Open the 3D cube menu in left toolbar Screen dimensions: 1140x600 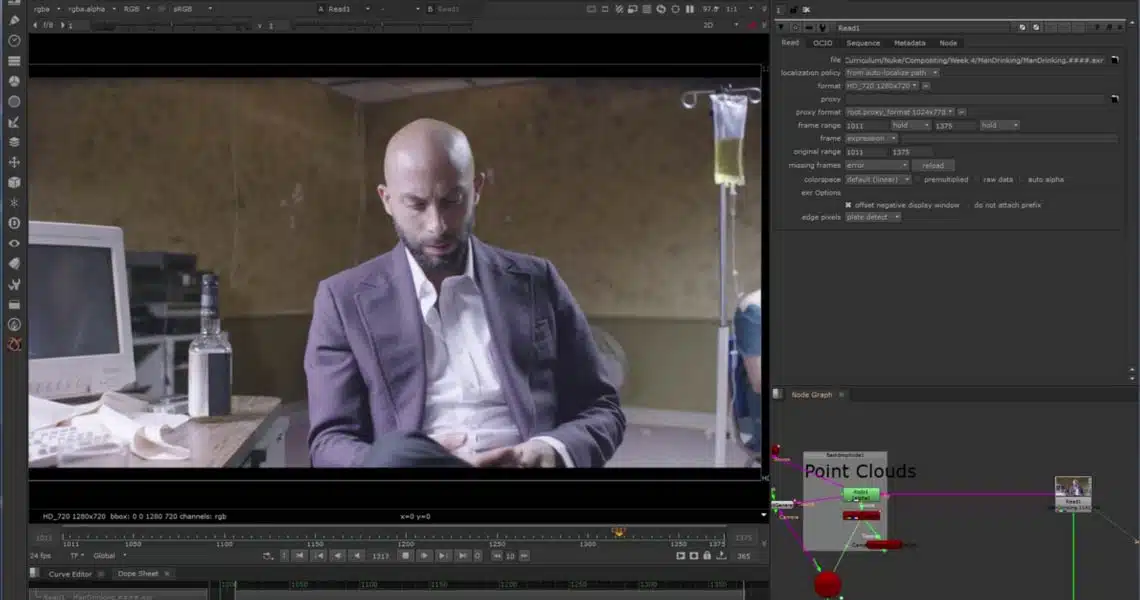click(14, 182)
